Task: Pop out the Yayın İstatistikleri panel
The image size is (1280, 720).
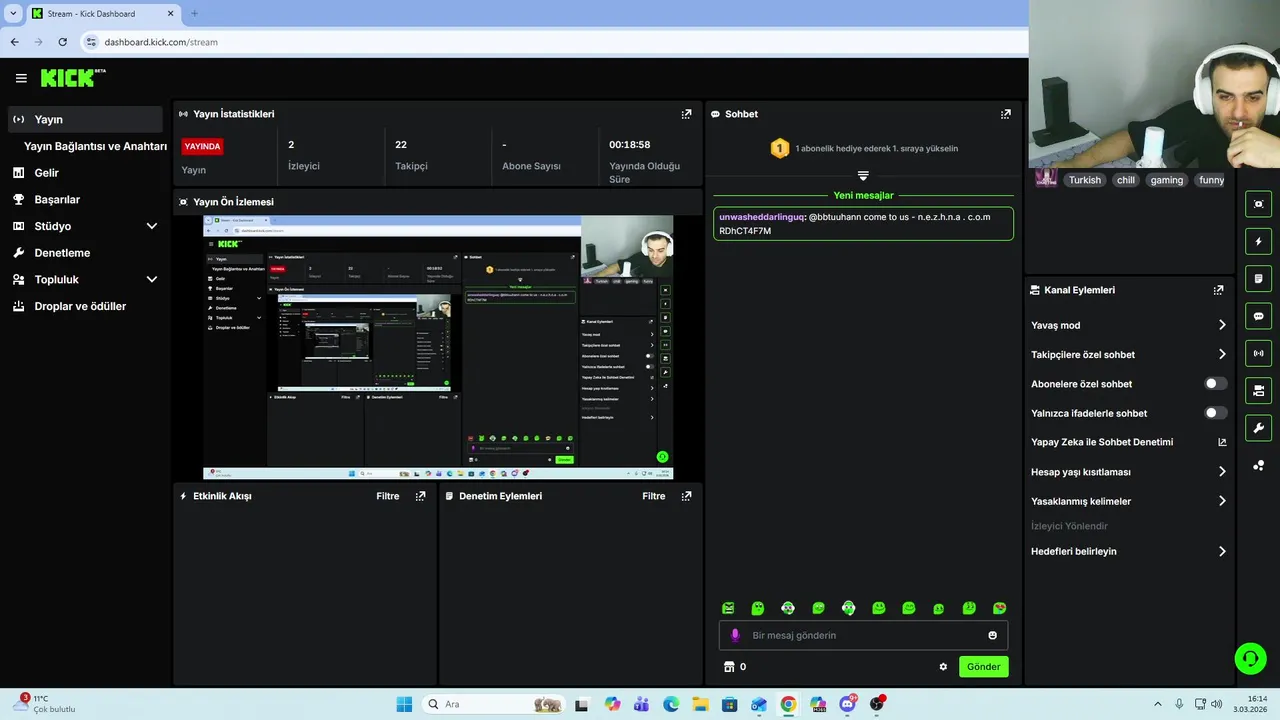Action: pyautogui.click(x=686, y=114)
